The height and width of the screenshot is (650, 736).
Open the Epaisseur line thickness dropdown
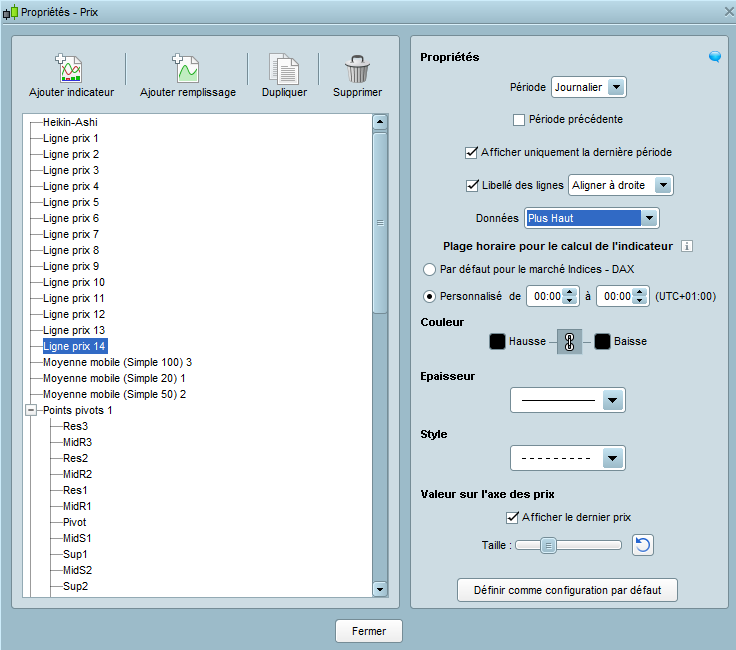[567, 401]
